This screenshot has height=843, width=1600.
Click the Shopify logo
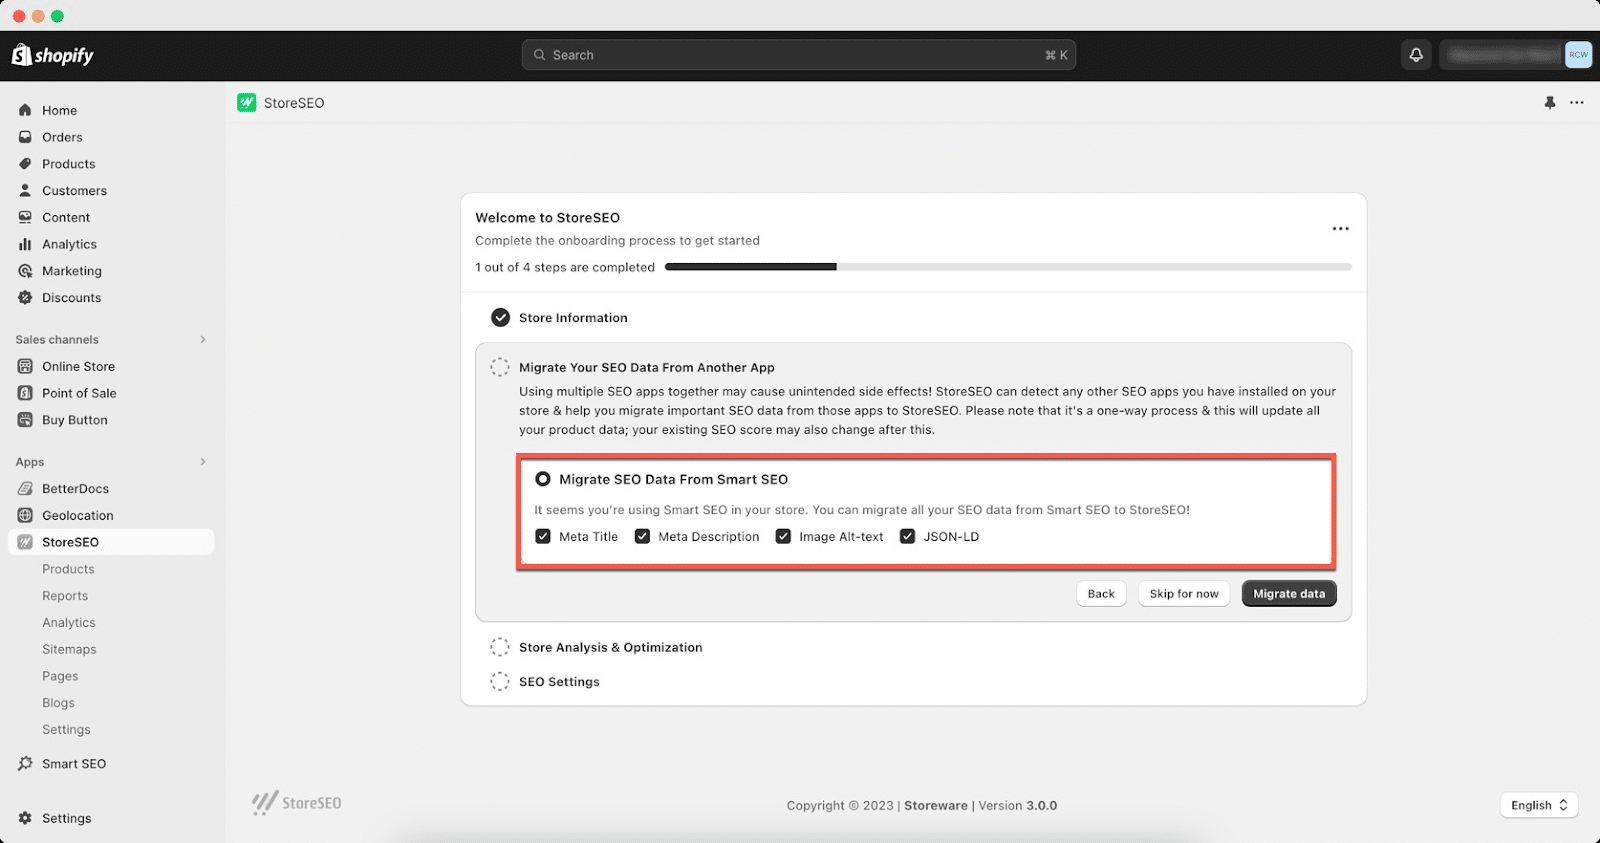tap(52, 55)
